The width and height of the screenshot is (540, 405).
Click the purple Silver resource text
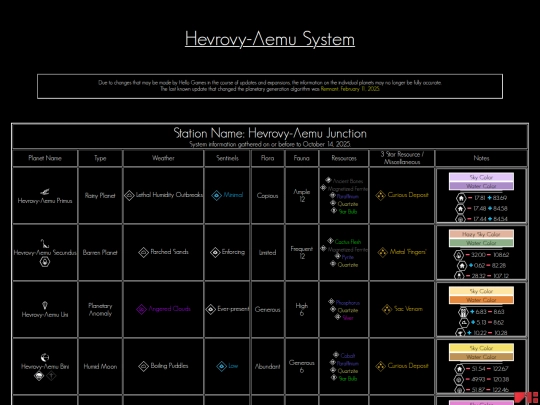pyautogui.click(x=348, y=318)
